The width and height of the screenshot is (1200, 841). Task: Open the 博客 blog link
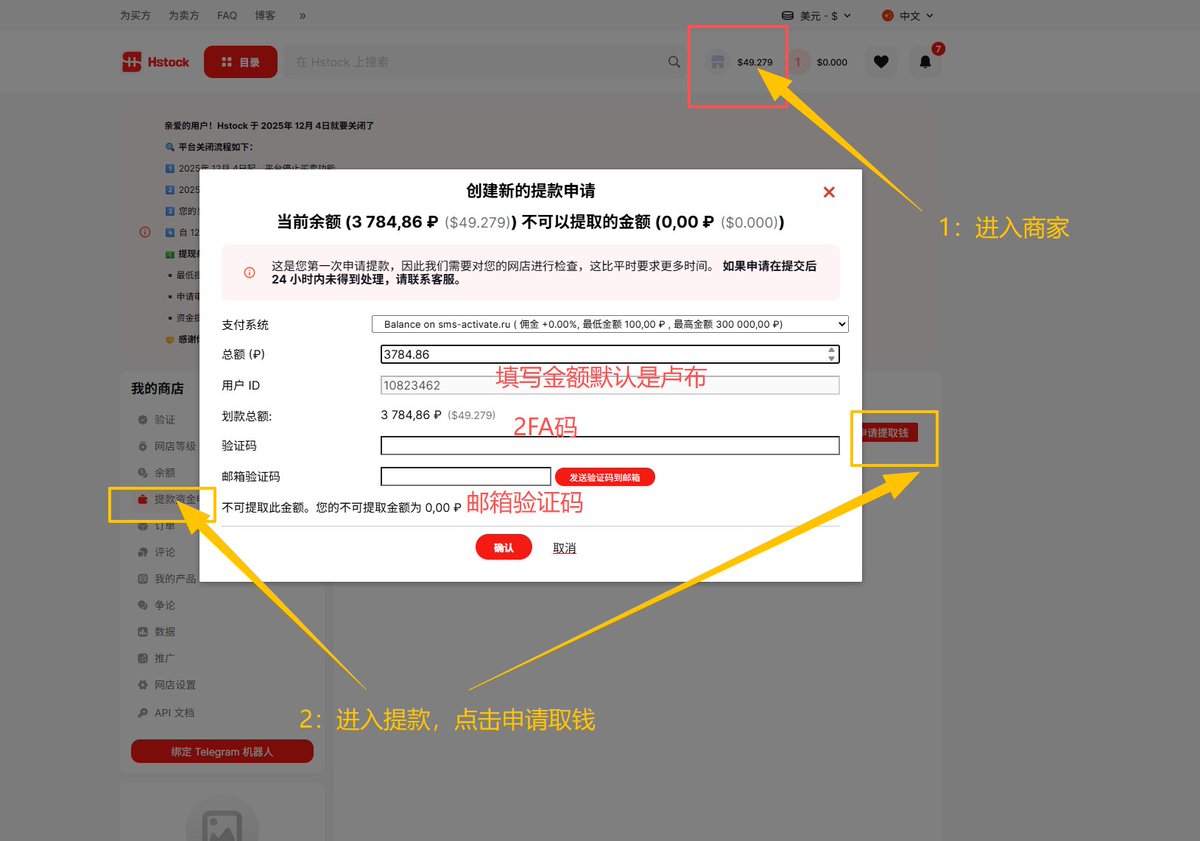(265, 16)
